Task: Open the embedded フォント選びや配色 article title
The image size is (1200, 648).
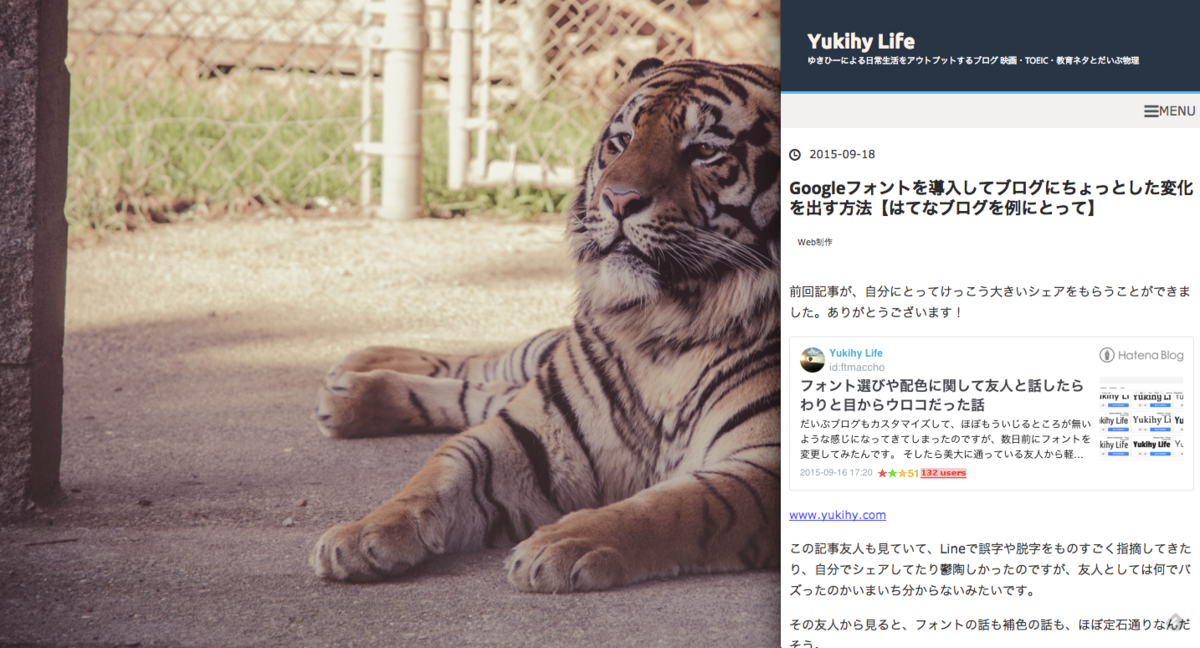Action: pyautogui.click(x=942, y=395)
